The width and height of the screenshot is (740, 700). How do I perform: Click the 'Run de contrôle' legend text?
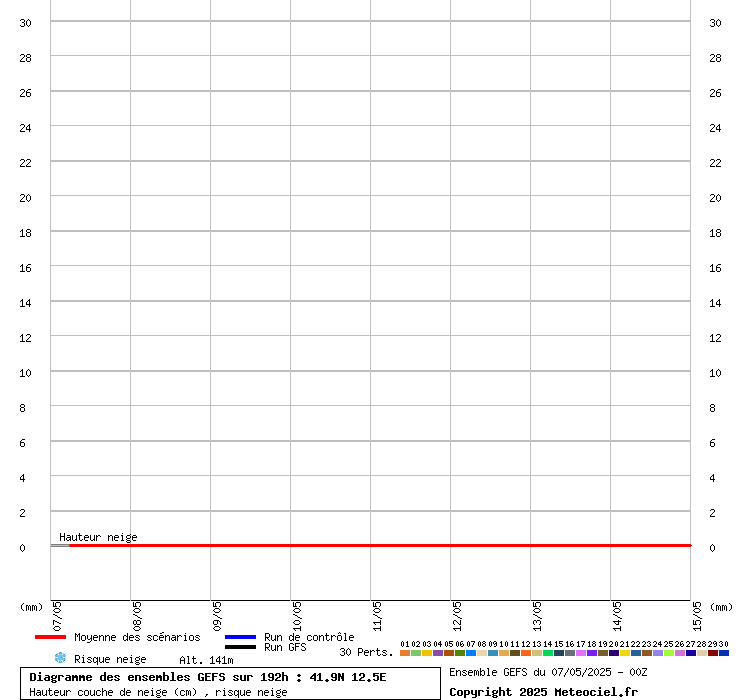click(309, 637)
